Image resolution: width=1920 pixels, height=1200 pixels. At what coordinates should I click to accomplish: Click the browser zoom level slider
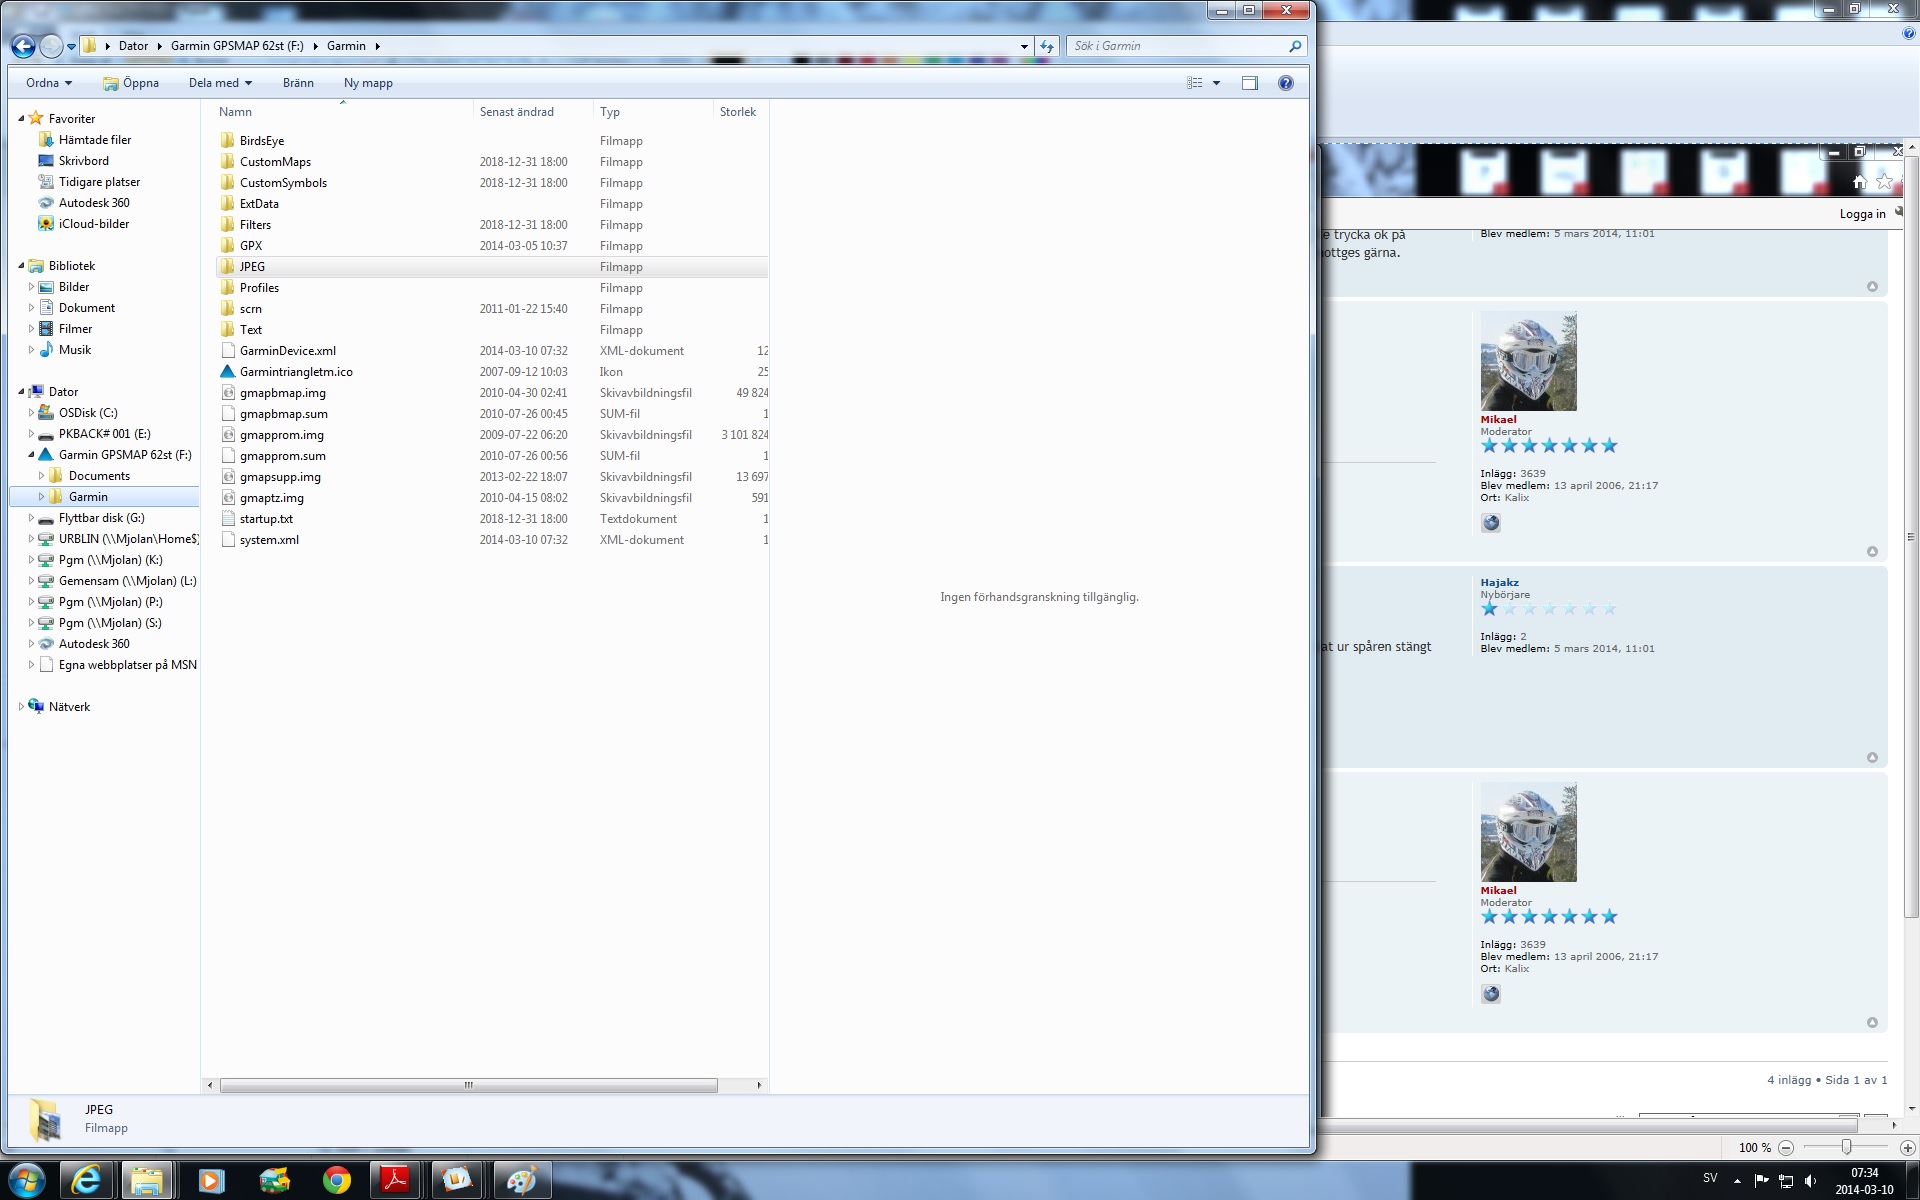click(1846, 1147)
